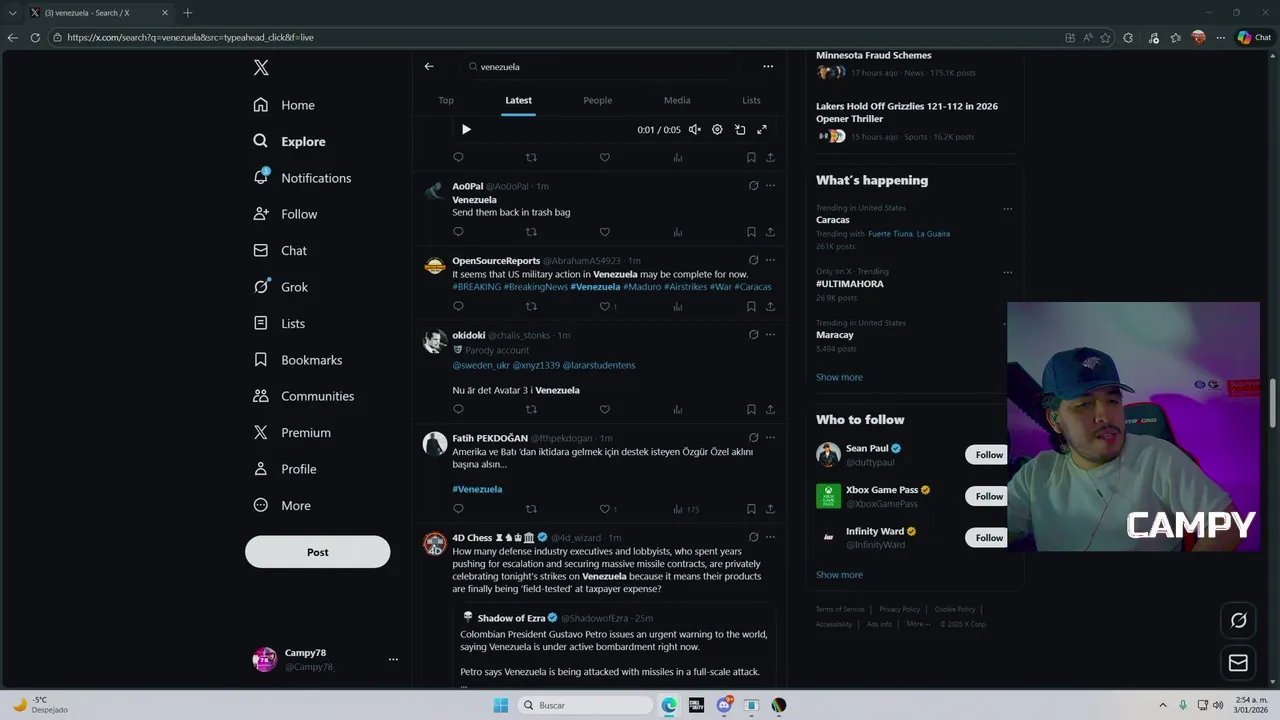Open the Profile page

[285, 469]
